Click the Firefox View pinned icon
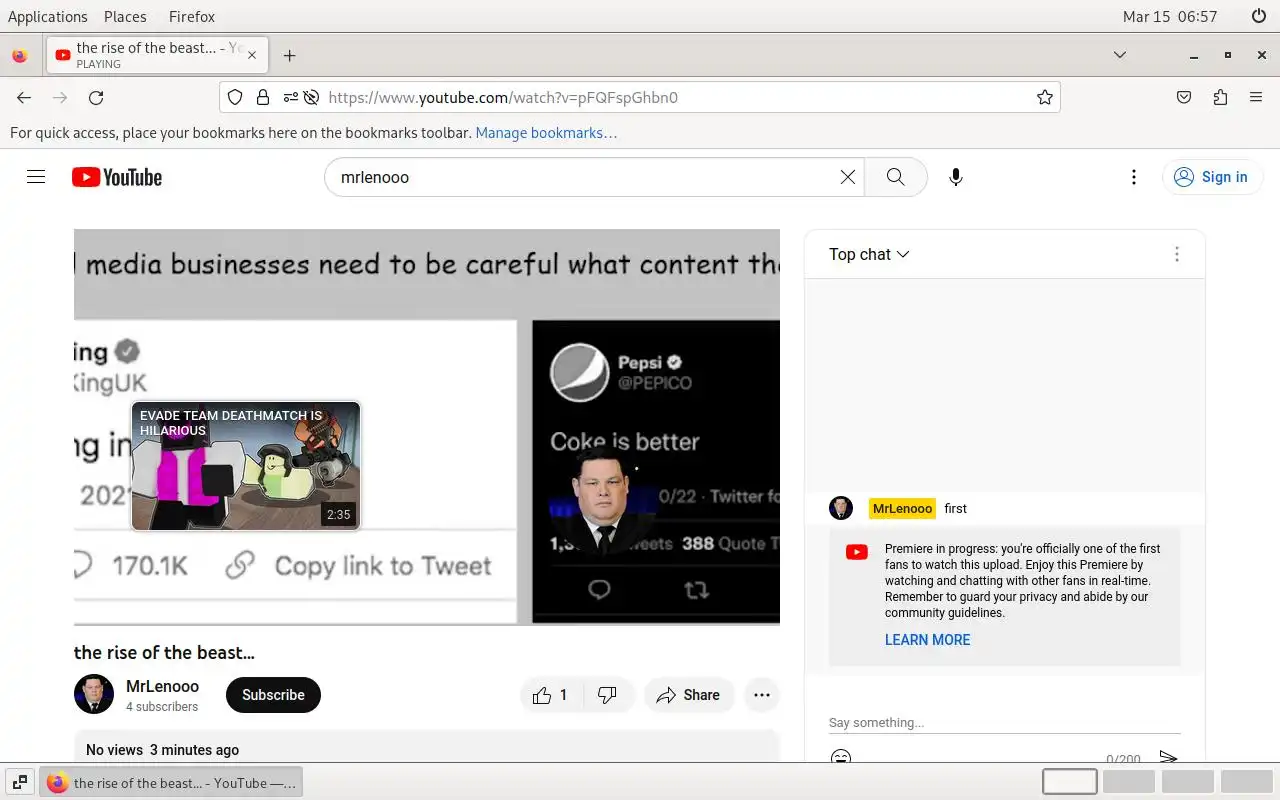Image resolution: width=1280 pixels, height=800 pixels. coord(20,55)
